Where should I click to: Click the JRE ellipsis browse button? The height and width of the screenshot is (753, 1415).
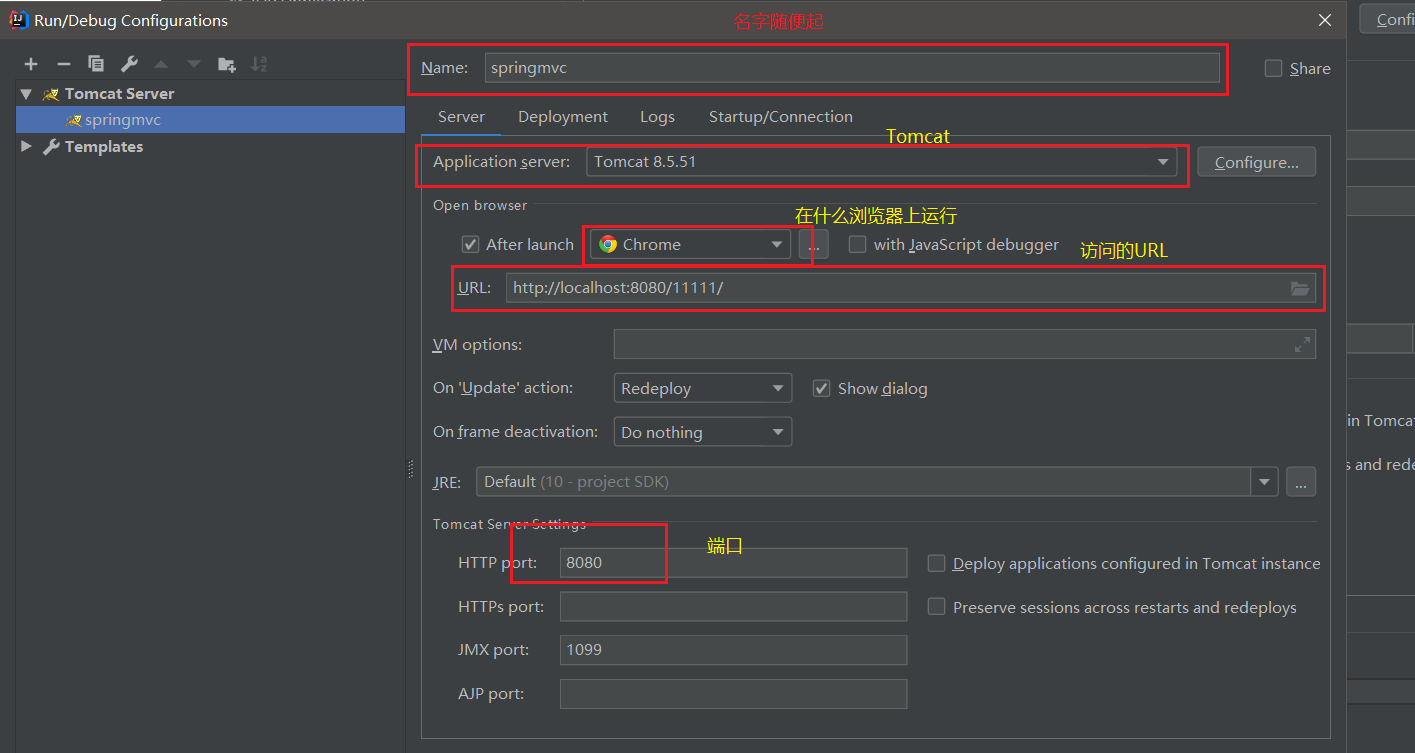[x=1301, y=481]
